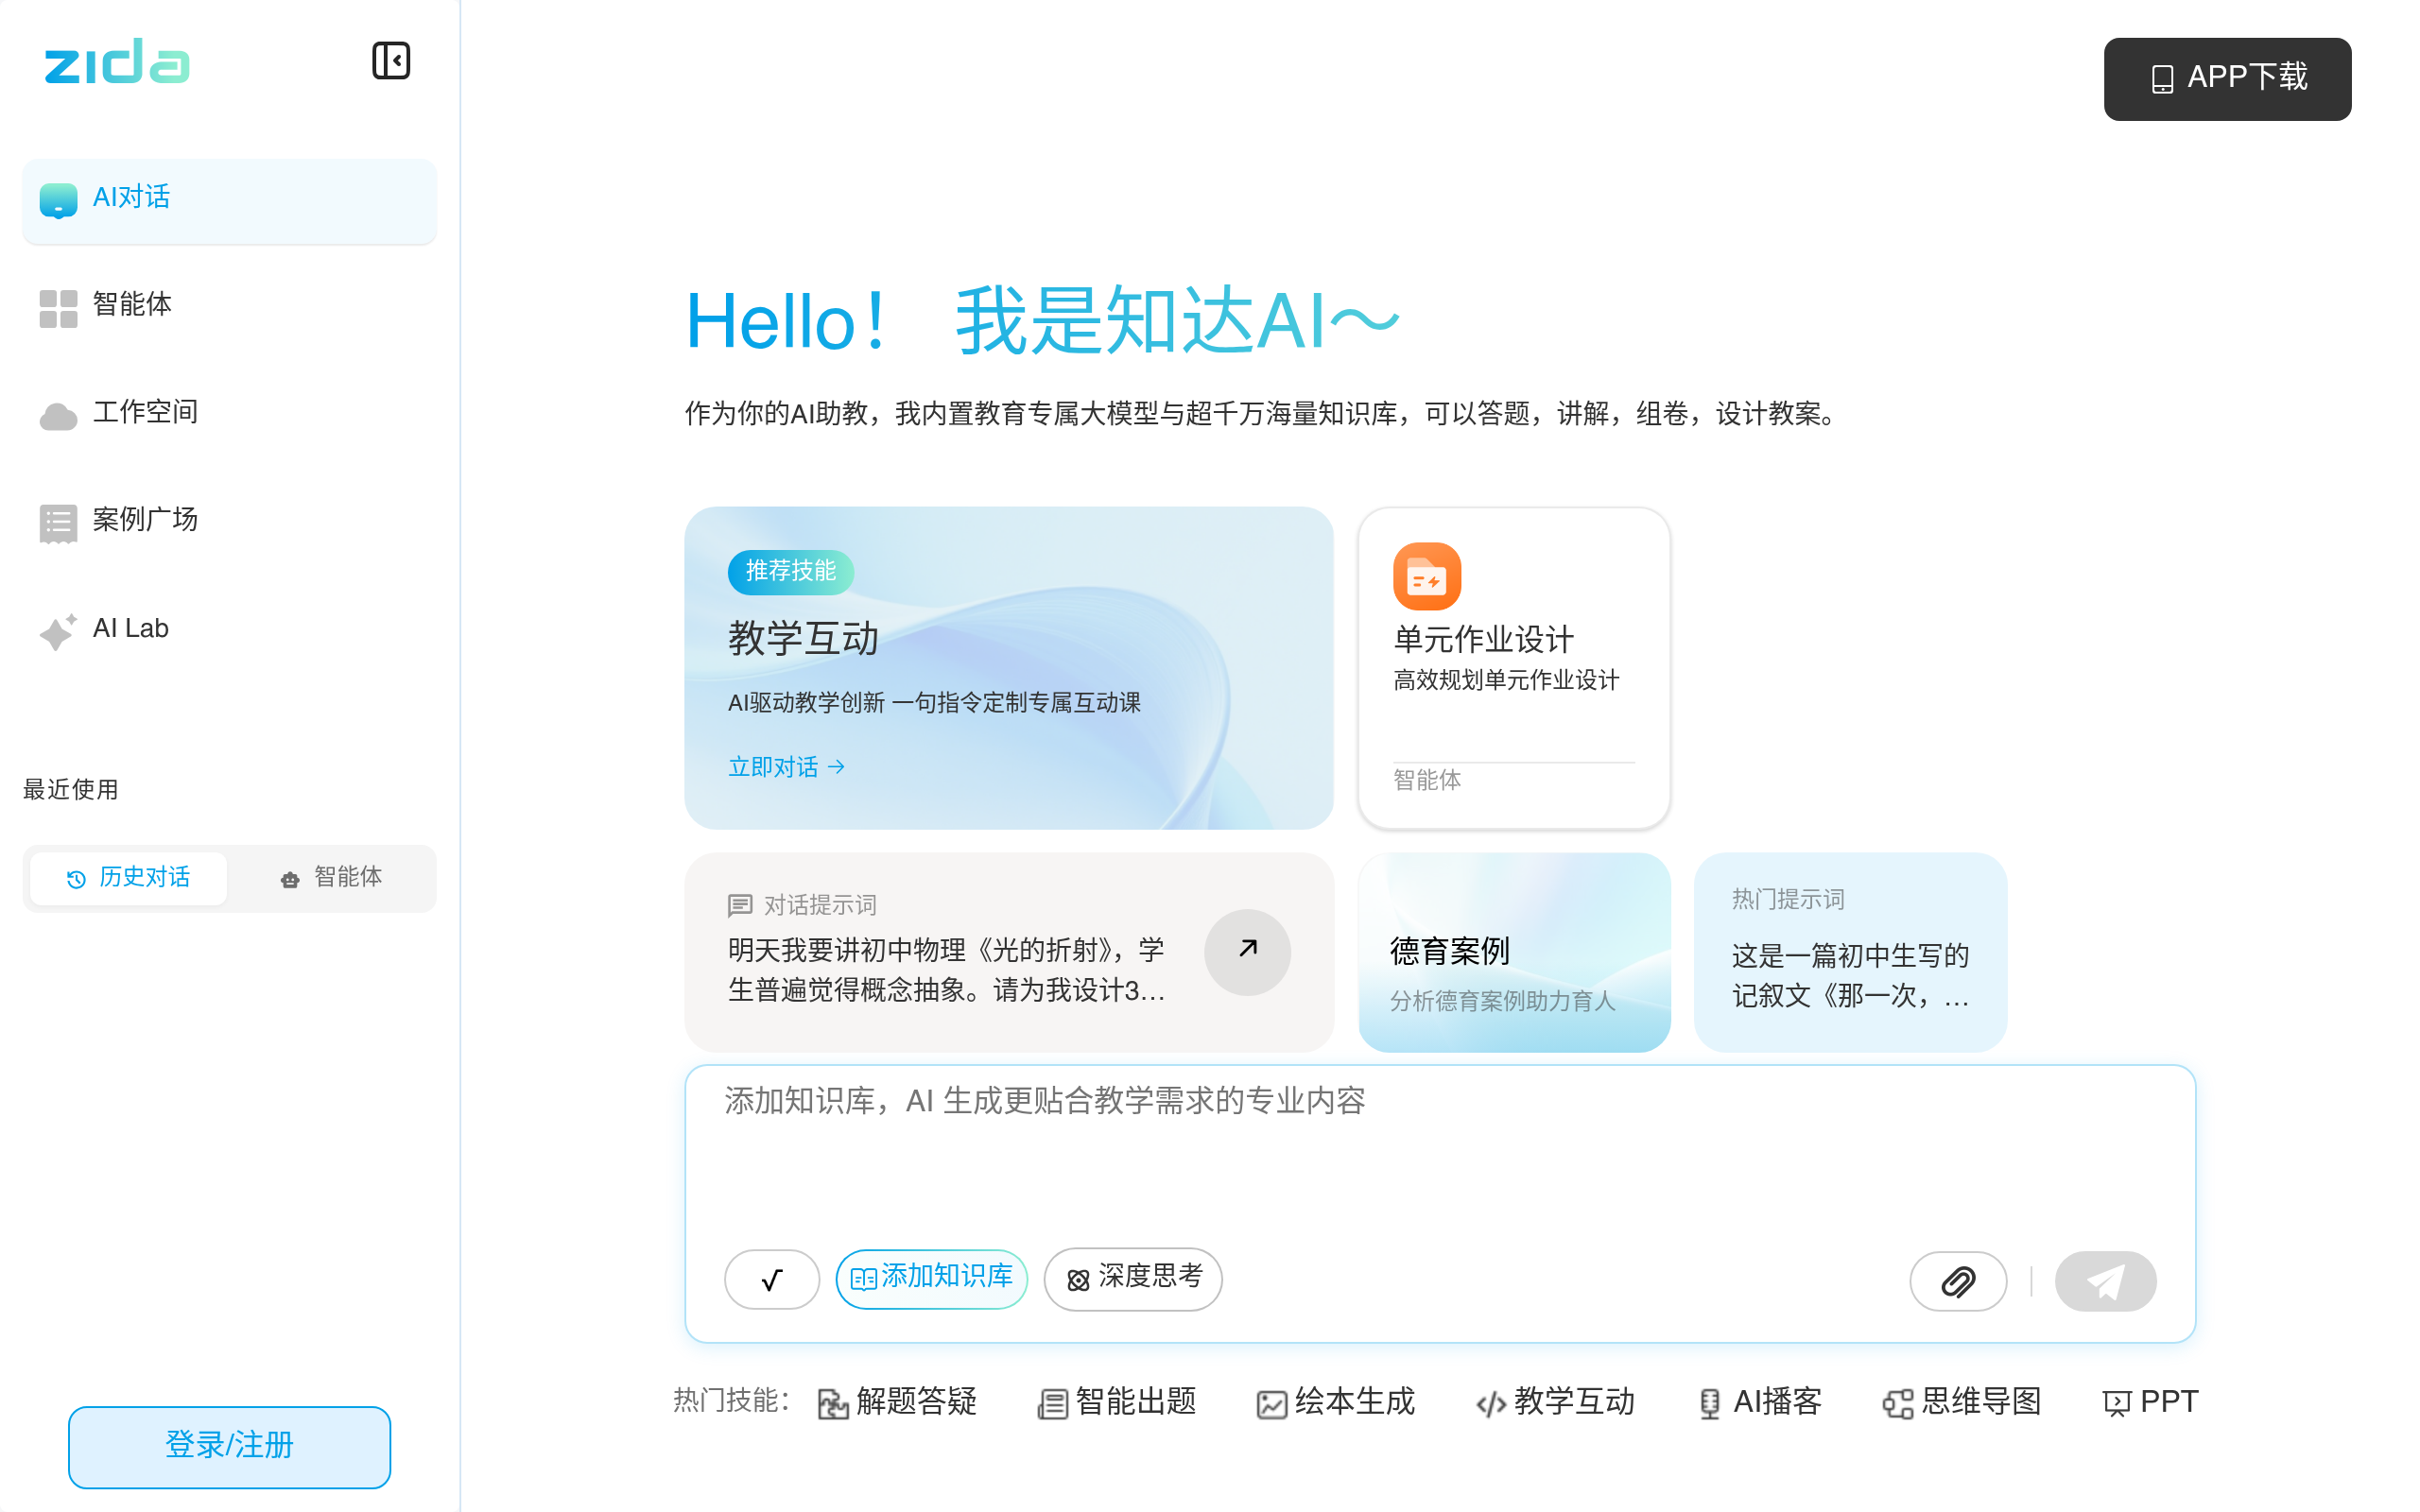2420x1512 pixels.
Task: Open the 单元作业设计 card
Action: (x=1514, y=668)
